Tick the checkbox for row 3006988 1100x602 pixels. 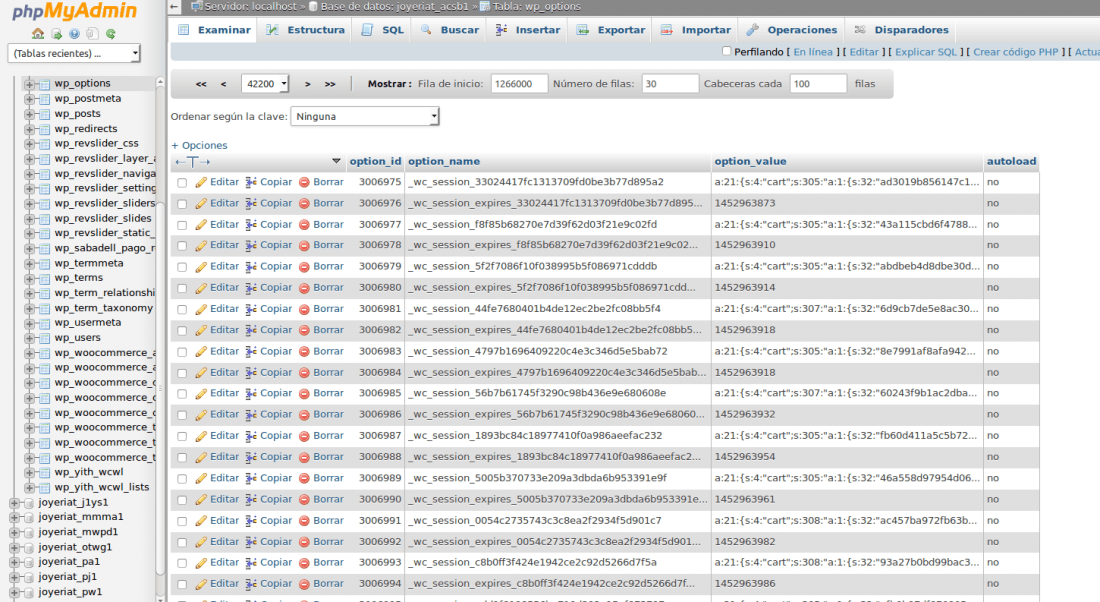point(182,457)
